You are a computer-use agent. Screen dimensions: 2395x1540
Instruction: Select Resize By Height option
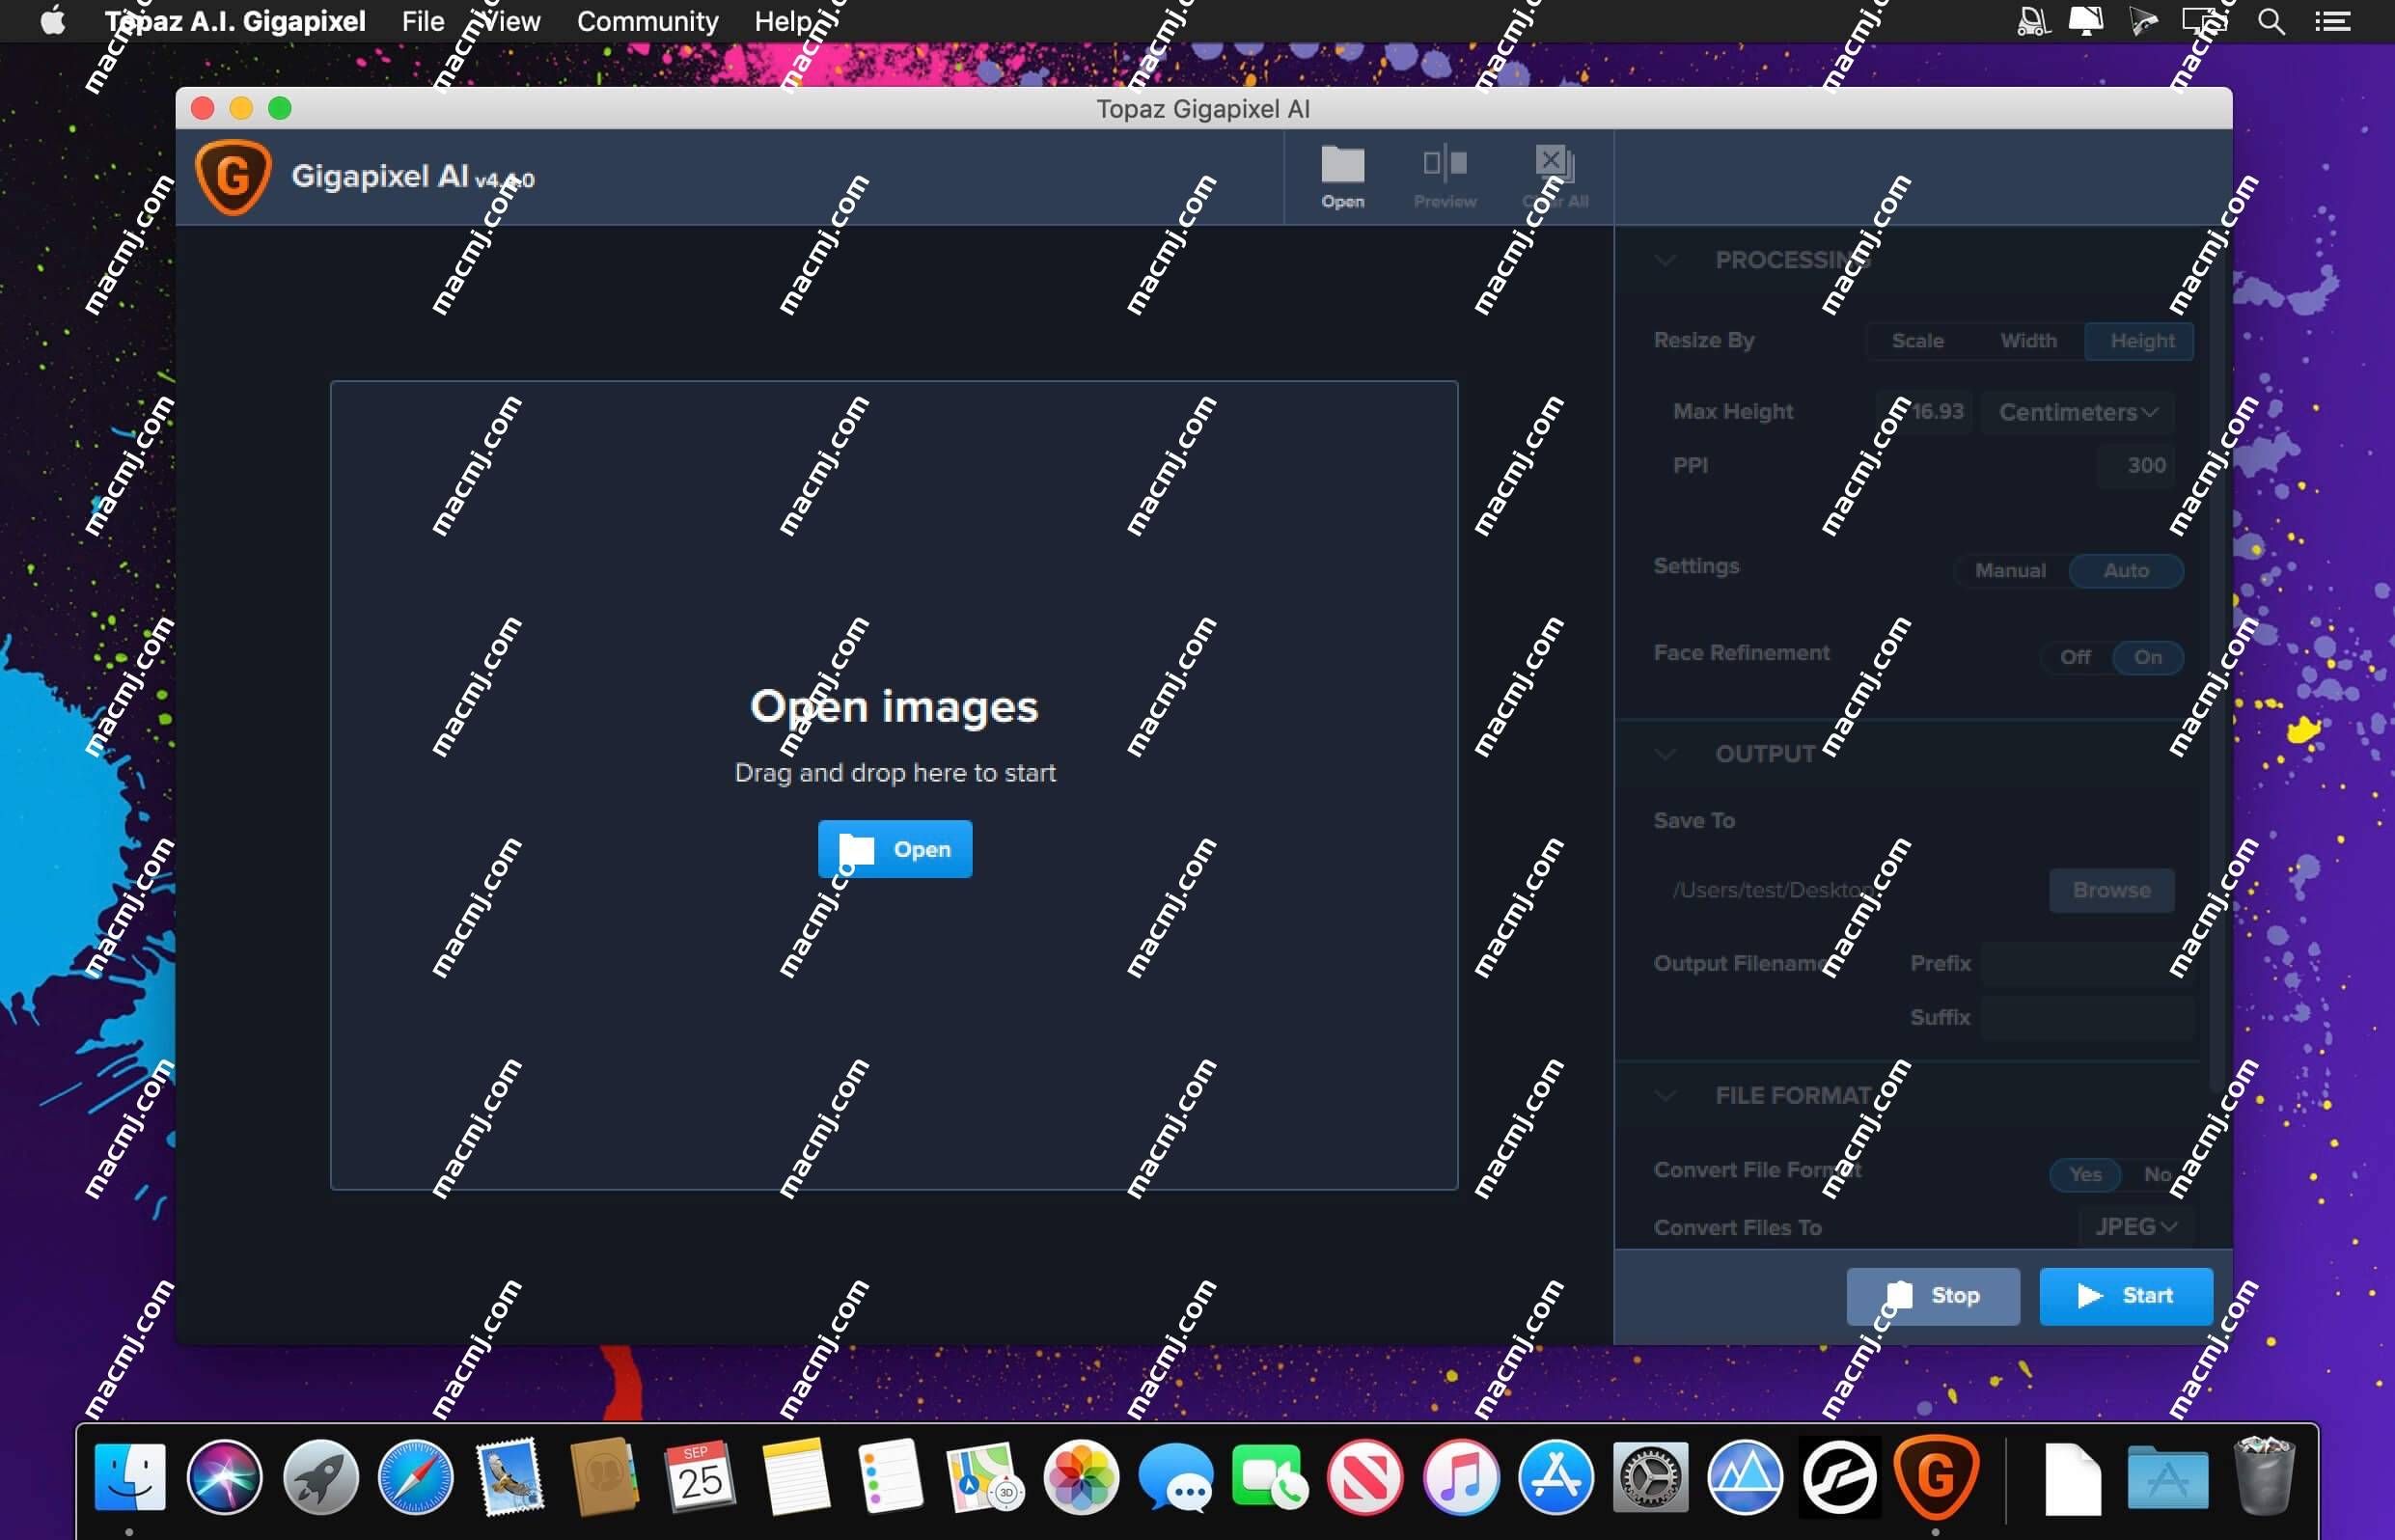2138,341
